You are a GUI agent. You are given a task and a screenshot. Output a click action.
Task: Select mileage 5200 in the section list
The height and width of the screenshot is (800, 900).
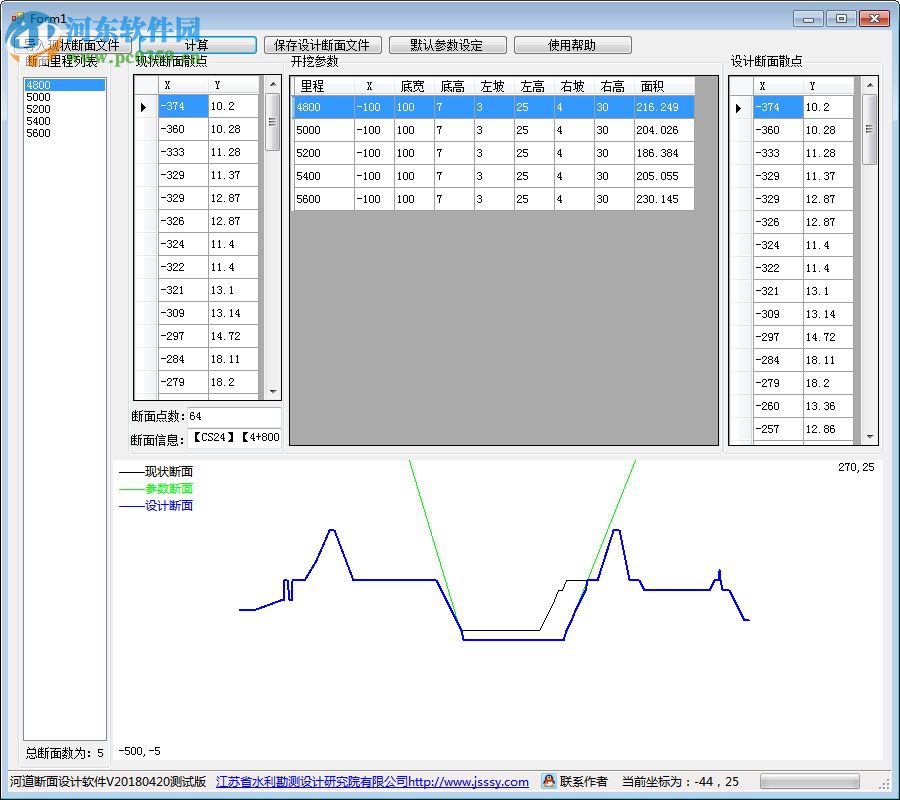tap(38, 109)
